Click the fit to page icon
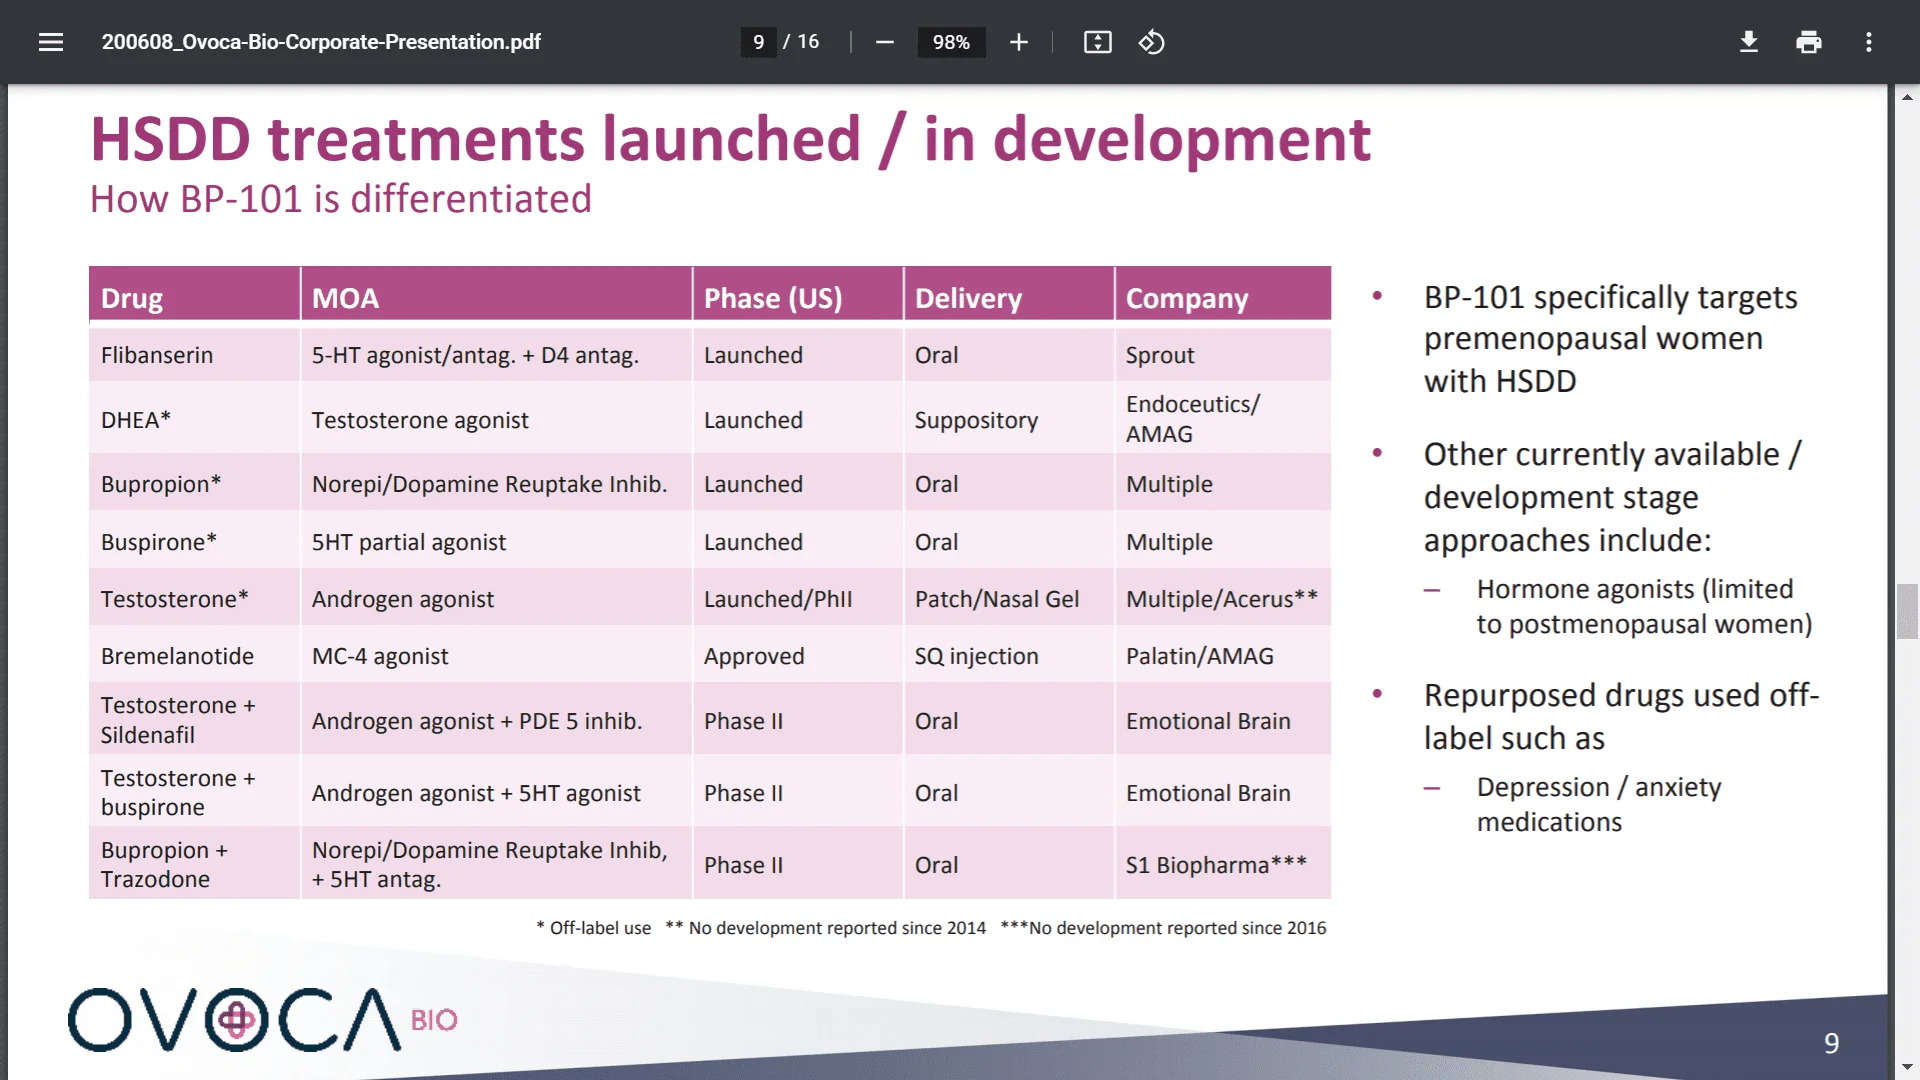 coord(1097,42)
